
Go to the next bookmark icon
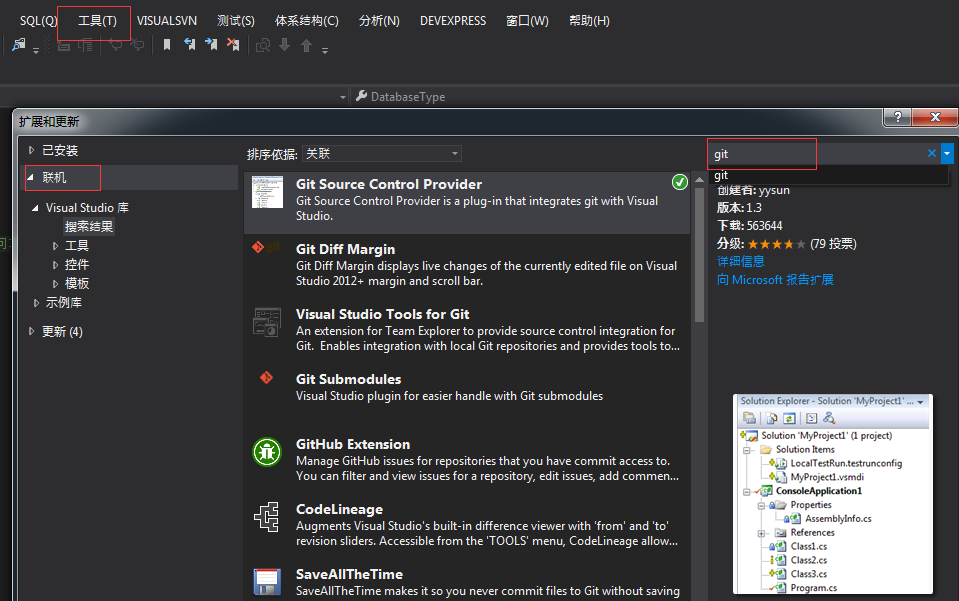point(211,45)
